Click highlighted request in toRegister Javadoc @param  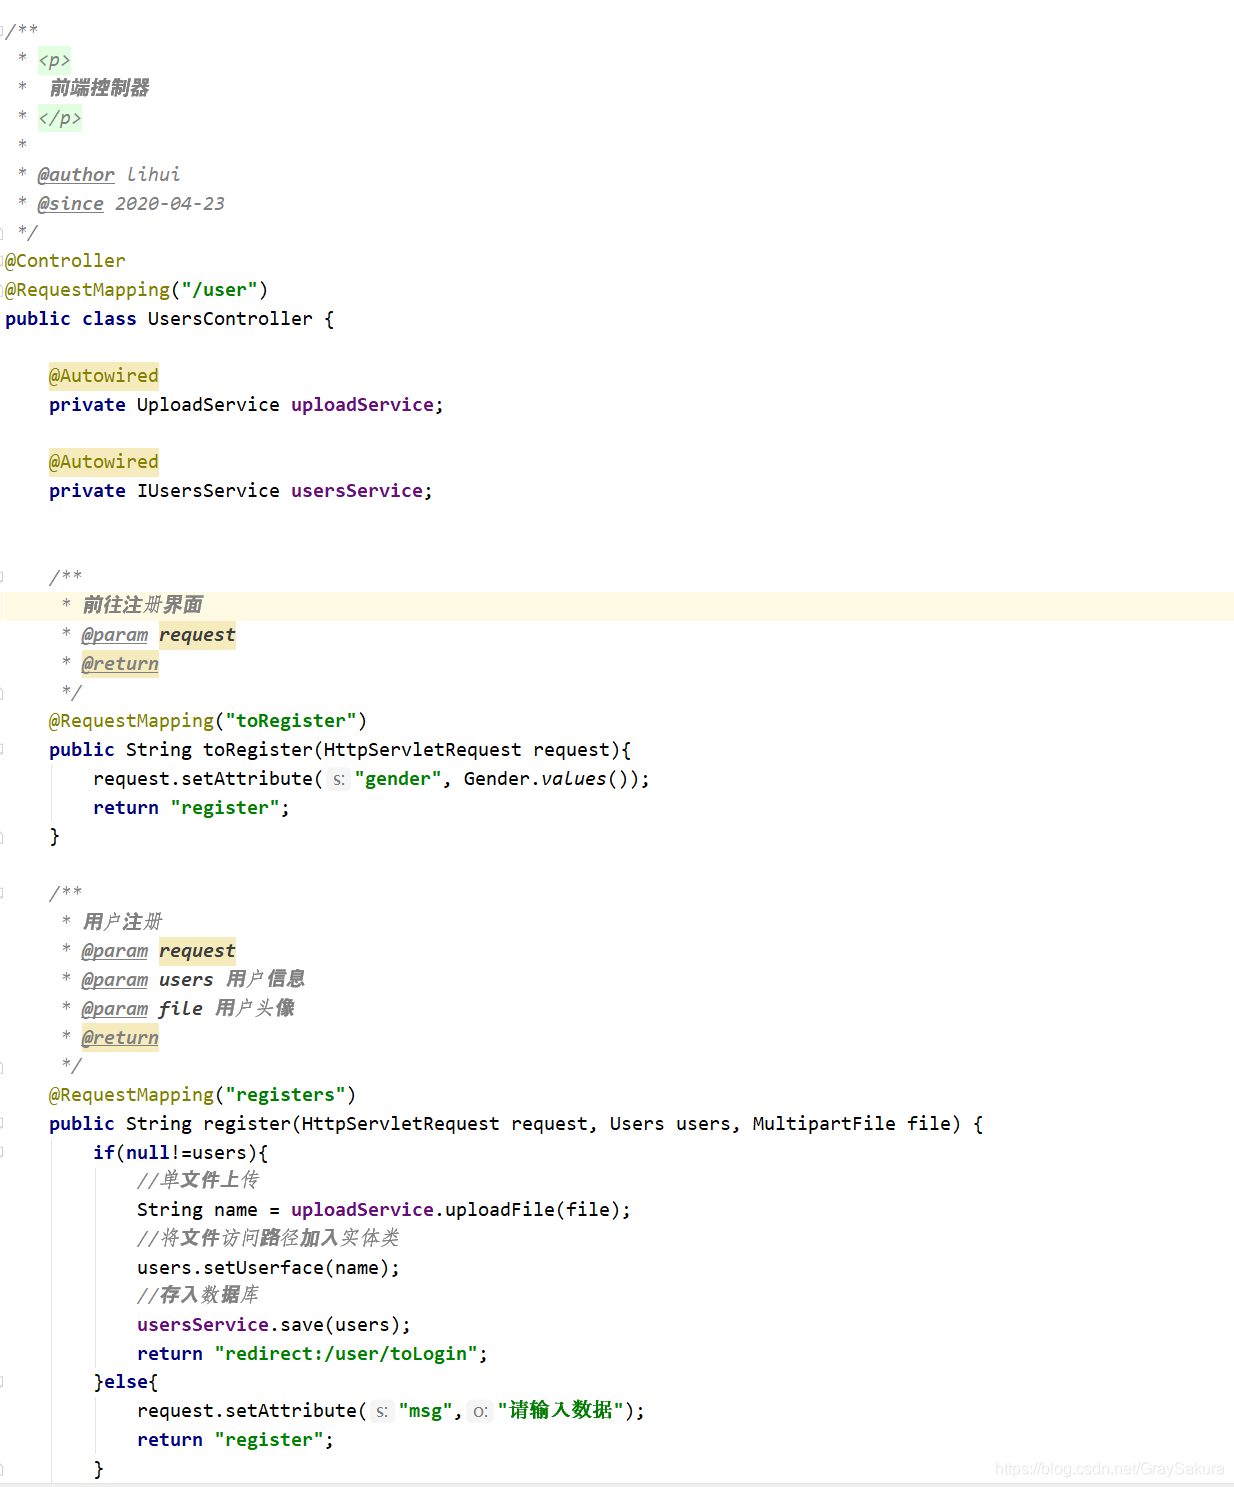197,635
